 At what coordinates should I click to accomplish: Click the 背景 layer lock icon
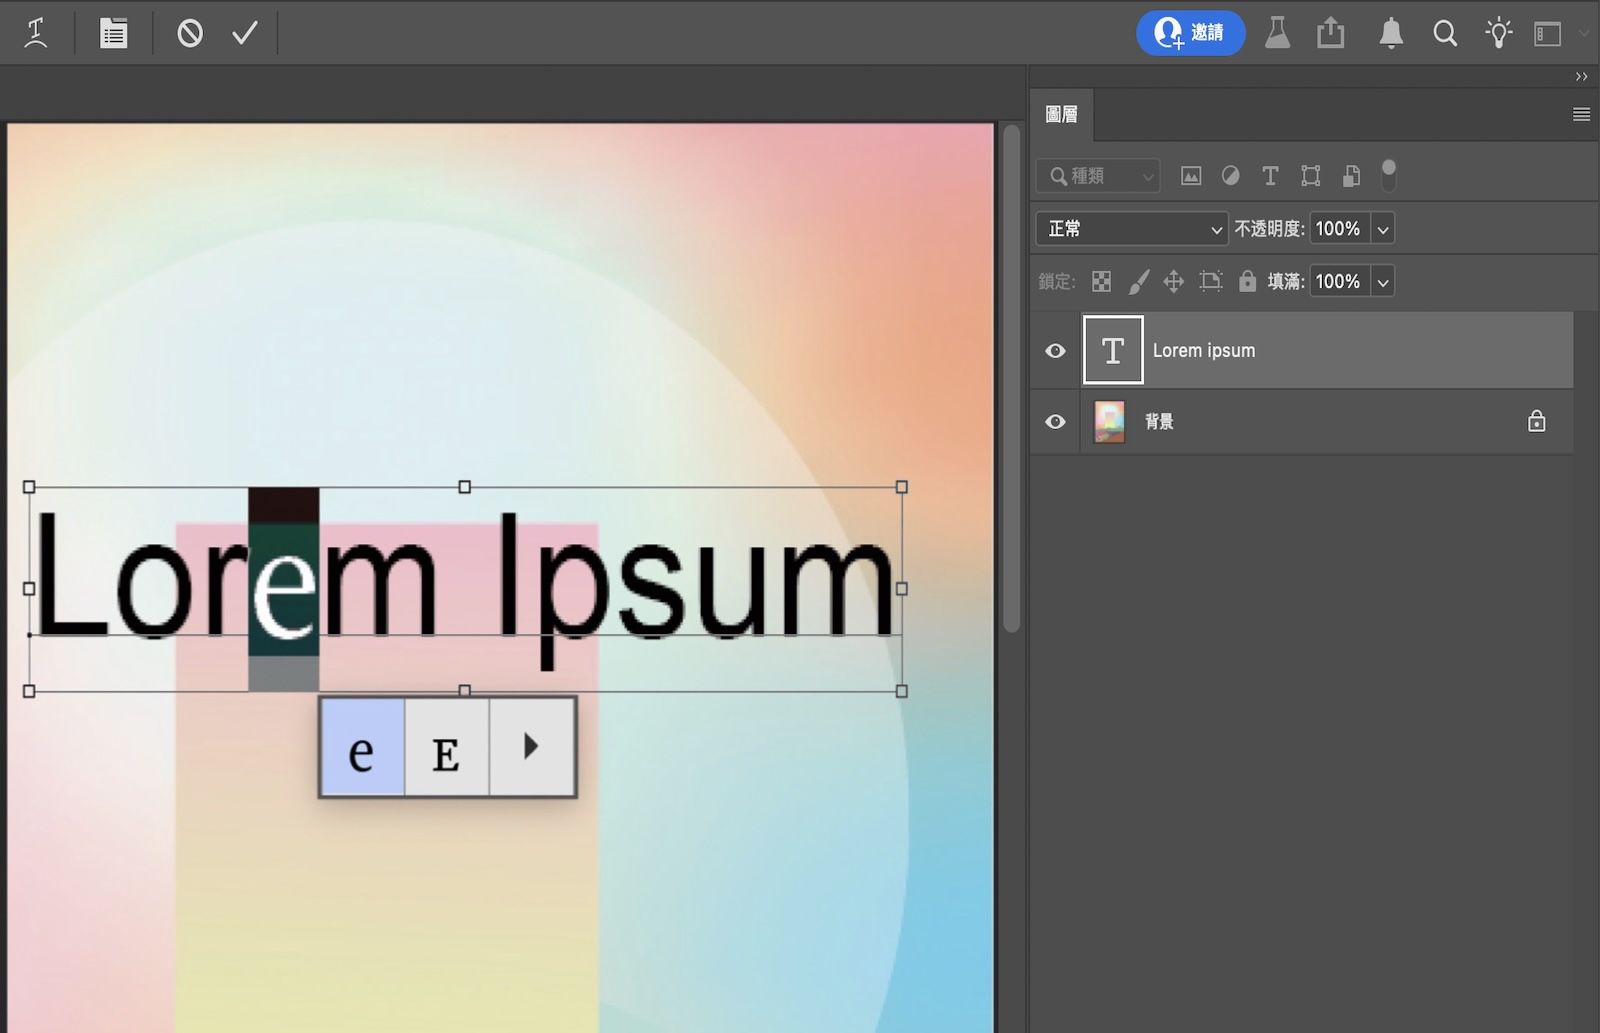tap(1536, 421)
